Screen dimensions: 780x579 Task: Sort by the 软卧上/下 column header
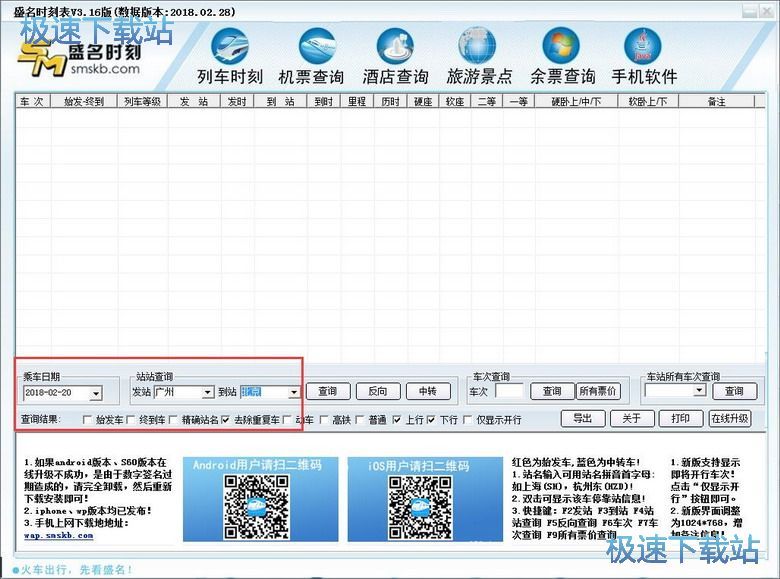pos(648,101)
